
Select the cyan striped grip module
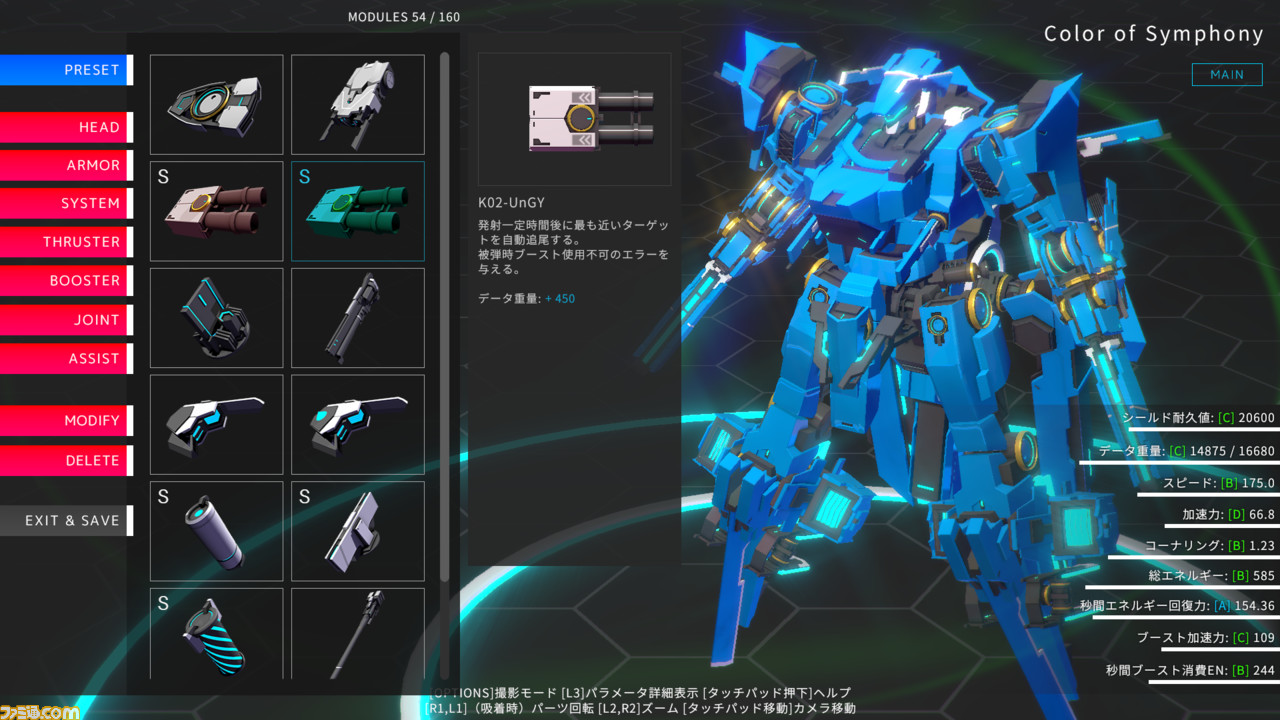[x=217, y=634]
